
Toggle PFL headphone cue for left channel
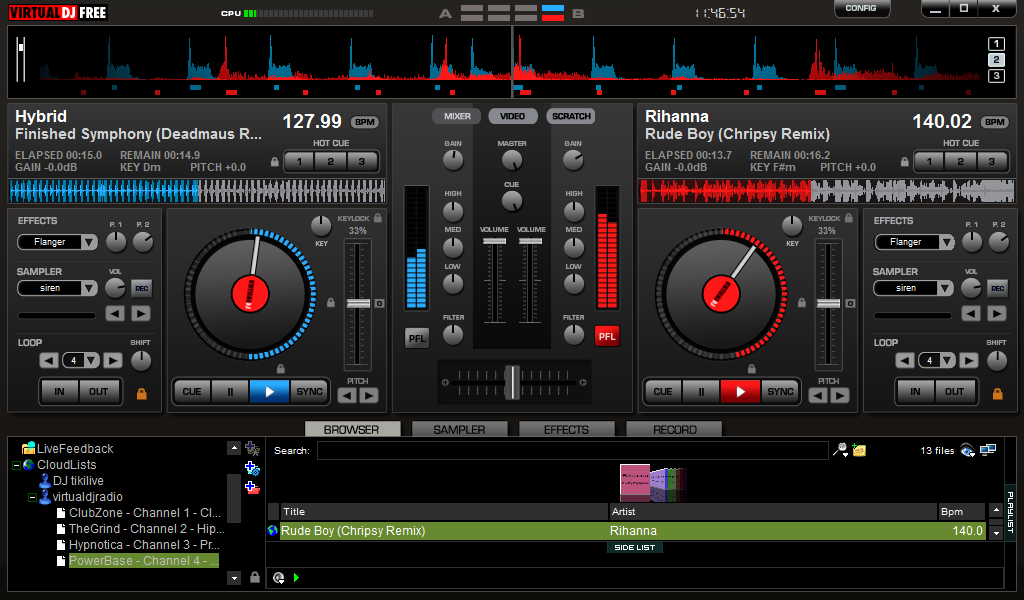click(x=417, y=338)
